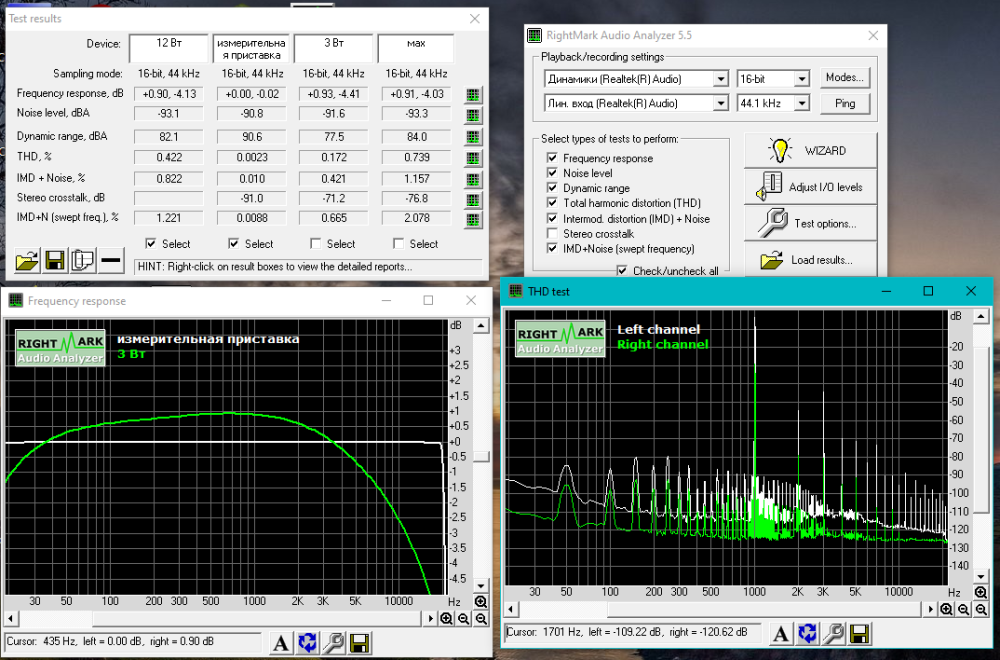Click the WIZARD button

pos(810,151)
